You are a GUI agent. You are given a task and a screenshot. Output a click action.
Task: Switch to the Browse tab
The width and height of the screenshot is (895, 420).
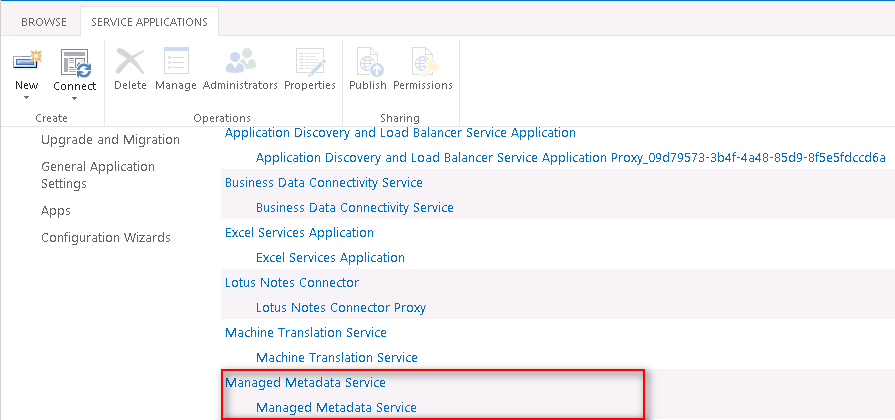[x=44, y=22]
